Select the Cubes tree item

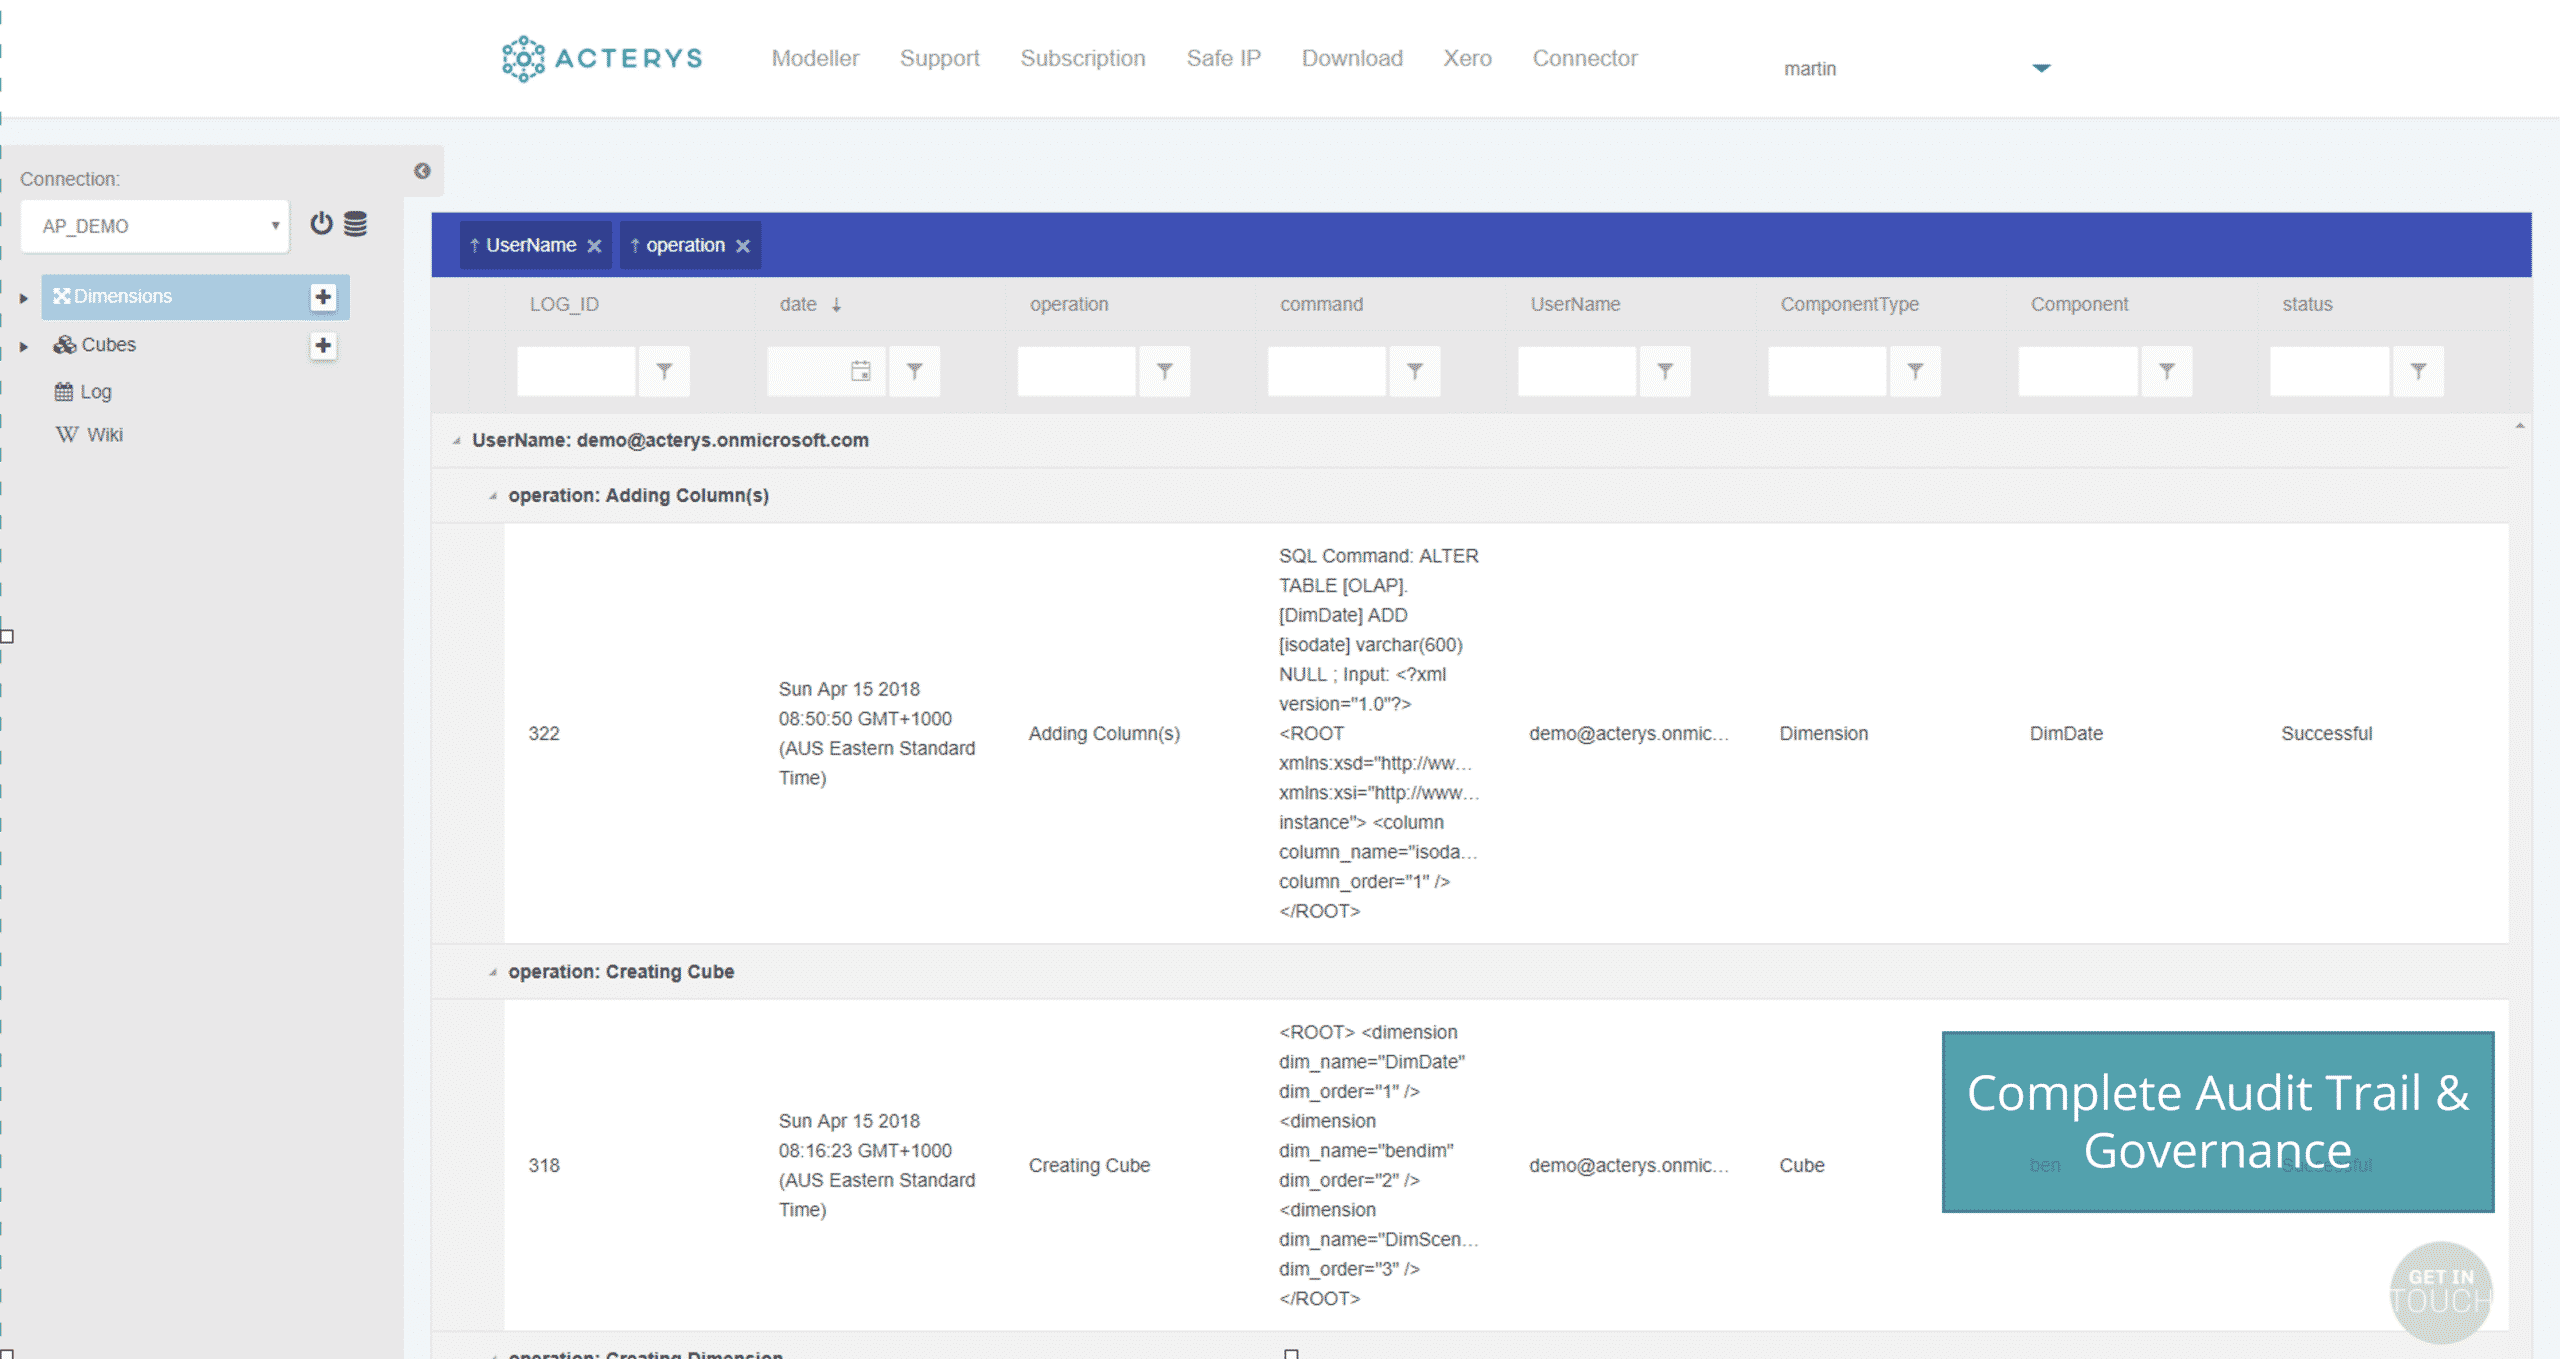pos(95,345)
